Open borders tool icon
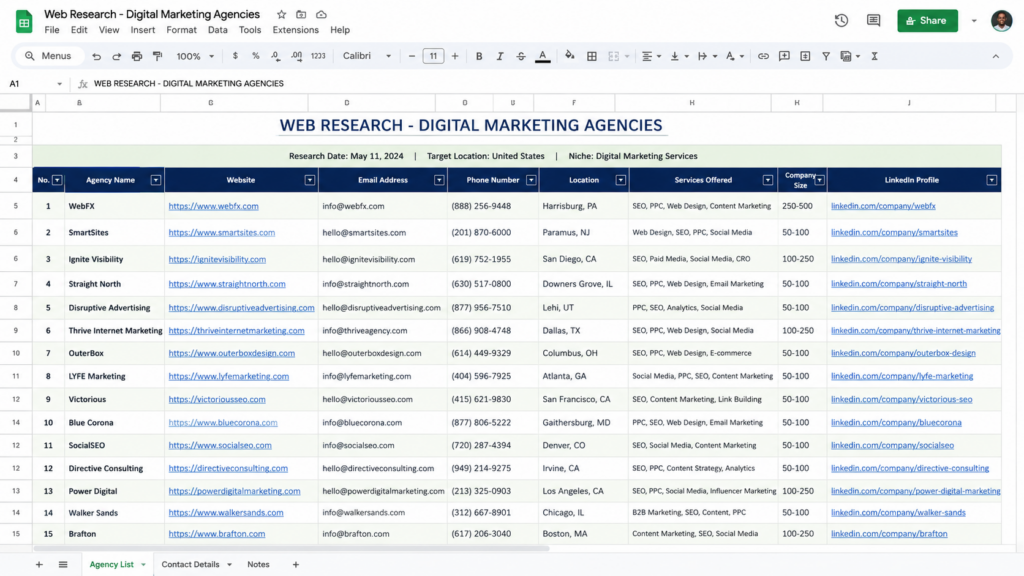This screenshot has width=1024, height=576. [x=592, y=56]
